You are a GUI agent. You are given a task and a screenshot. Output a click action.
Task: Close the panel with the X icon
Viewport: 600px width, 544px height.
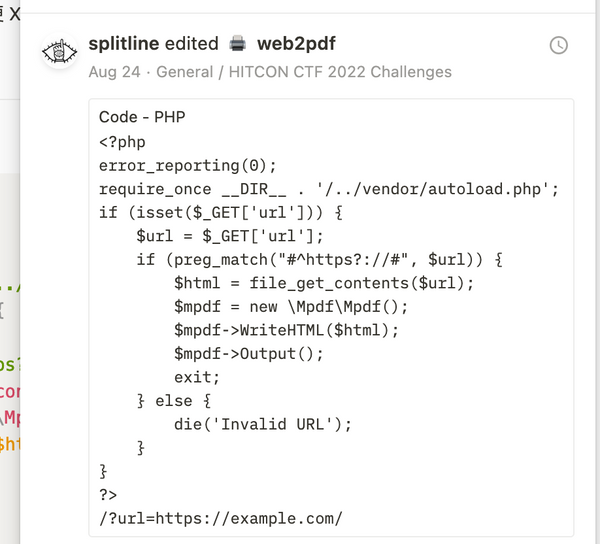pyautogui.click(x=15, y=14)
